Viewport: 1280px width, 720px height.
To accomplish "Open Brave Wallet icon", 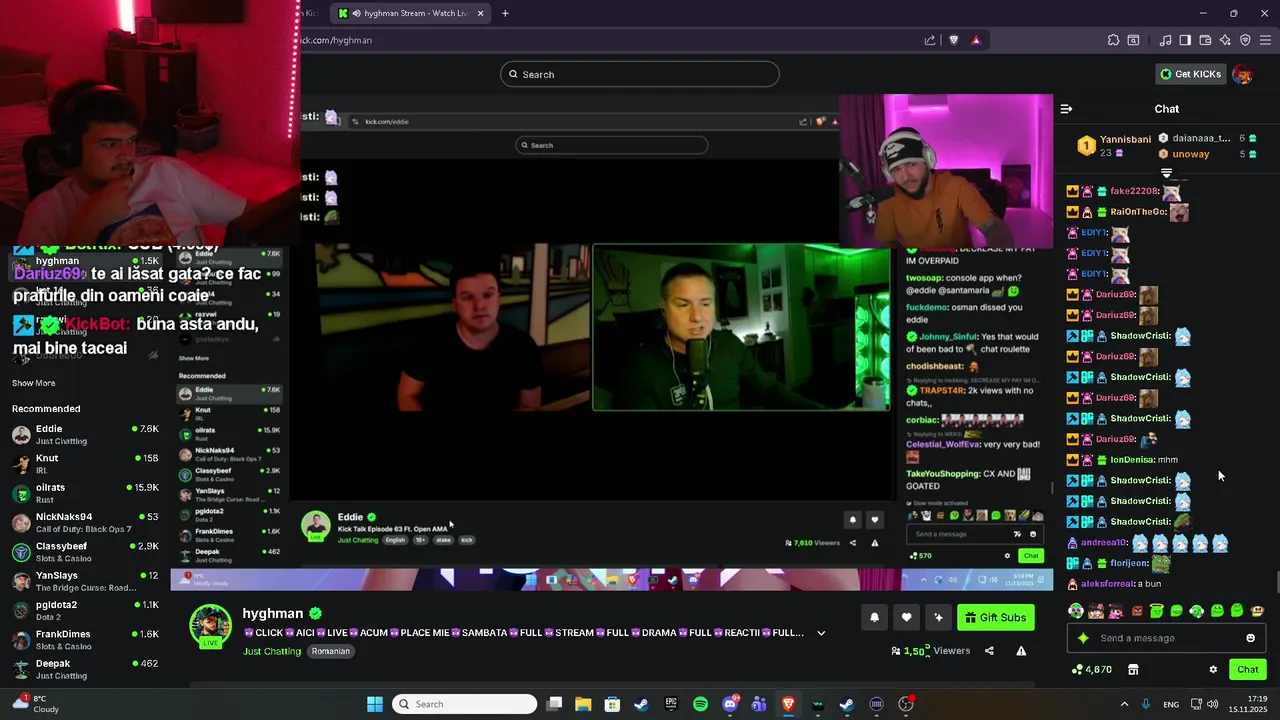I will tap(1205, 40).
